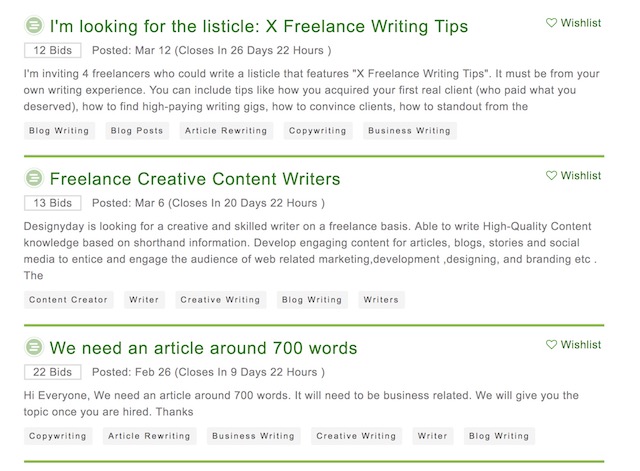Select the Blog Posts tag

(137, 131)
